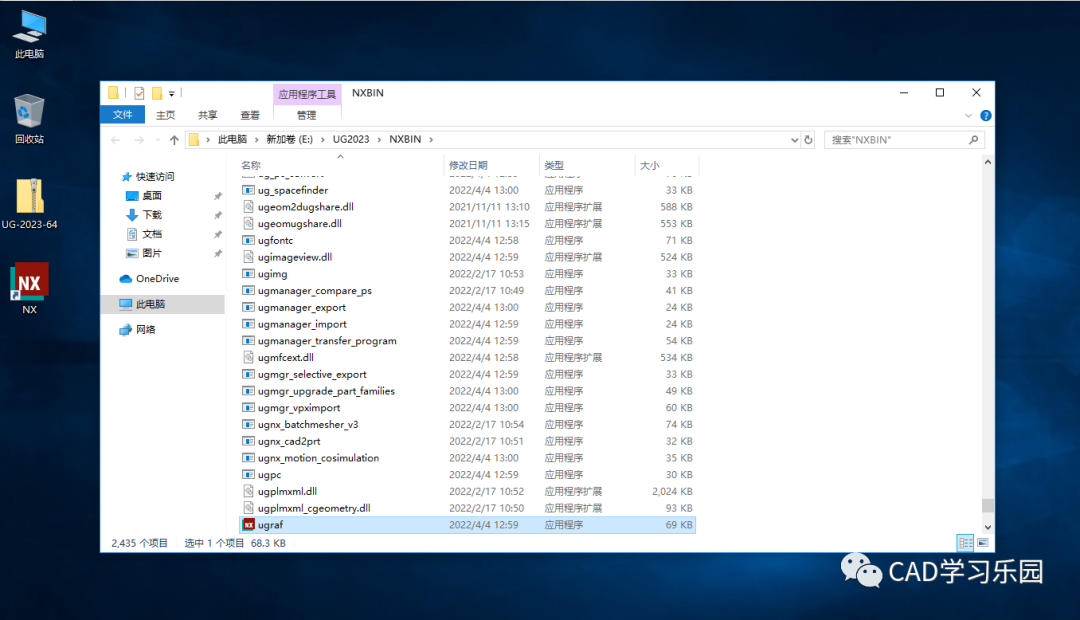Open the 主页 (Home) ribbon tab
This screenshot has height=620, width=1080.
tap(165, 115)
